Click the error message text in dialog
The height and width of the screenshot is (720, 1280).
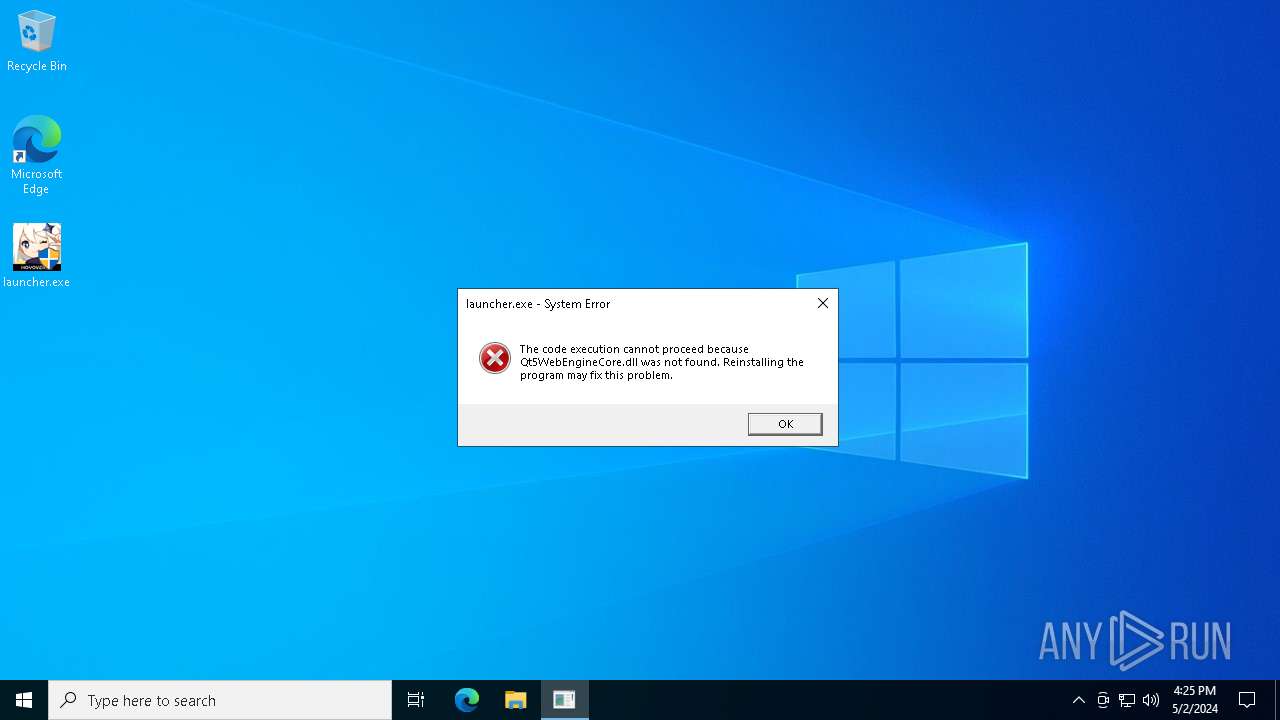(661, 362)
